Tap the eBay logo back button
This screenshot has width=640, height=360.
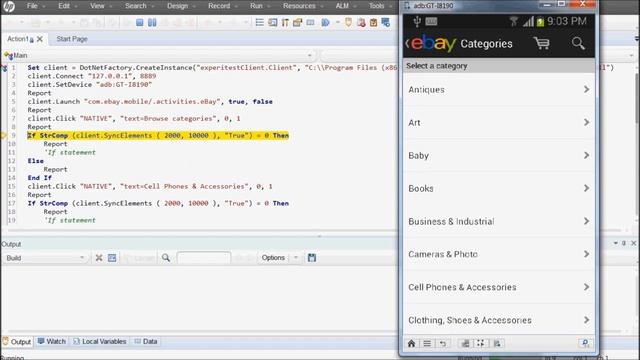[431, 43]
